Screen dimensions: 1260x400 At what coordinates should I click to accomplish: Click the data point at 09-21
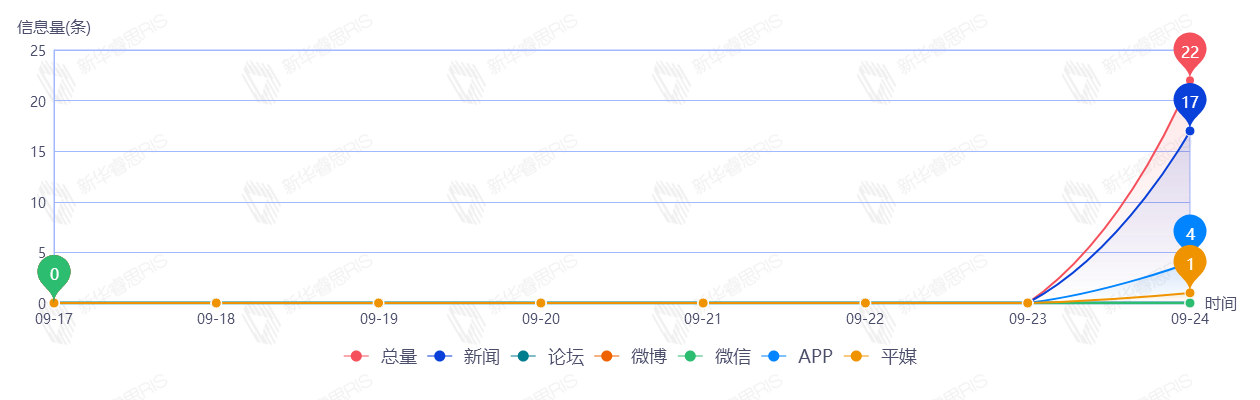tap(703, 303)
